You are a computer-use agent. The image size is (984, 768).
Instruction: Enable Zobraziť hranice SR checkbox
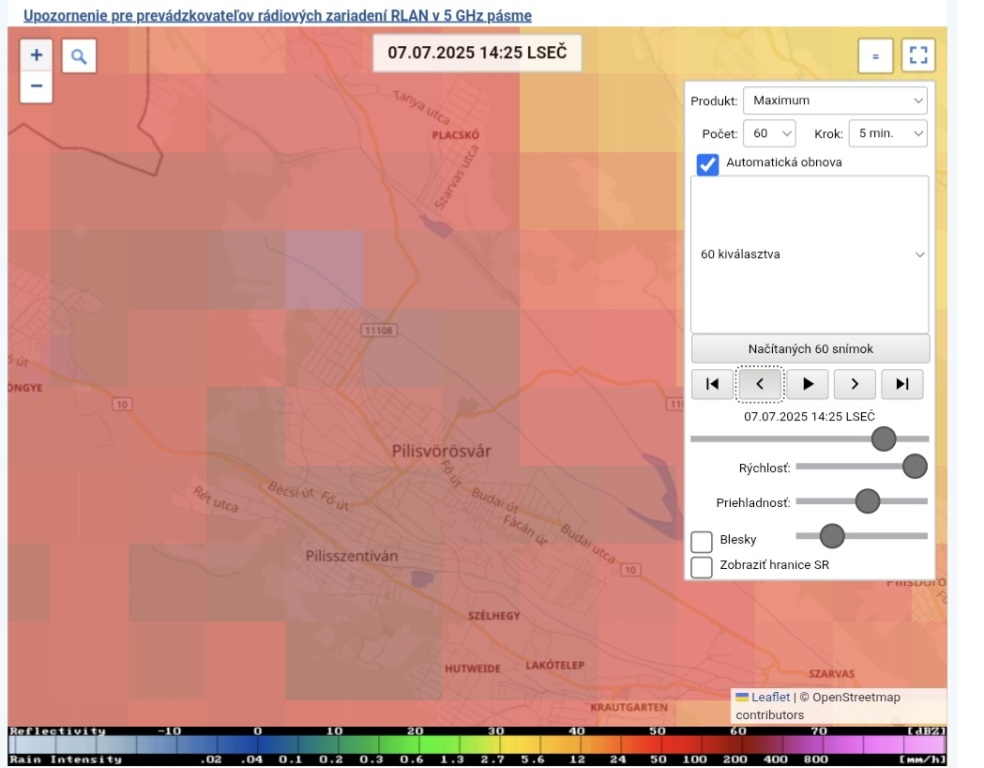702,567
